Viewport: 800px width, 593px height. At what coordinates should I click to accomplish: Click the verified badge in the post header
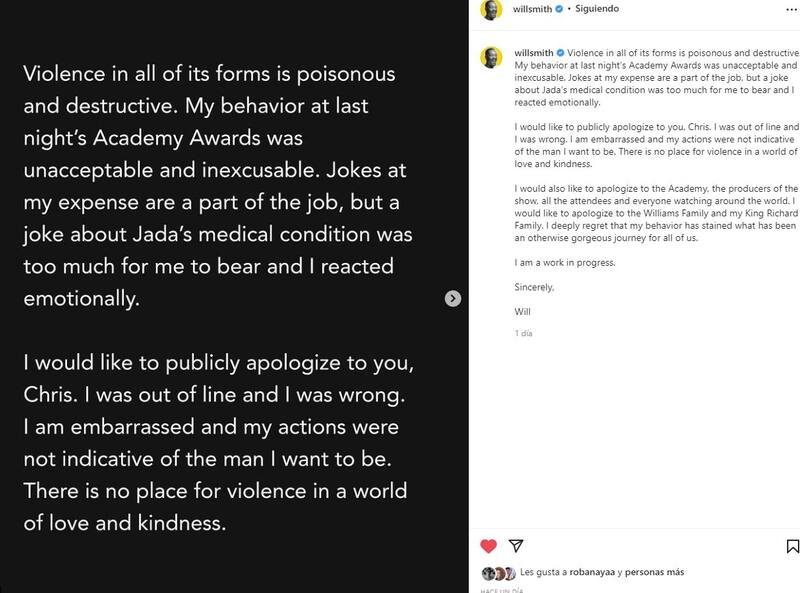[560, 10]
